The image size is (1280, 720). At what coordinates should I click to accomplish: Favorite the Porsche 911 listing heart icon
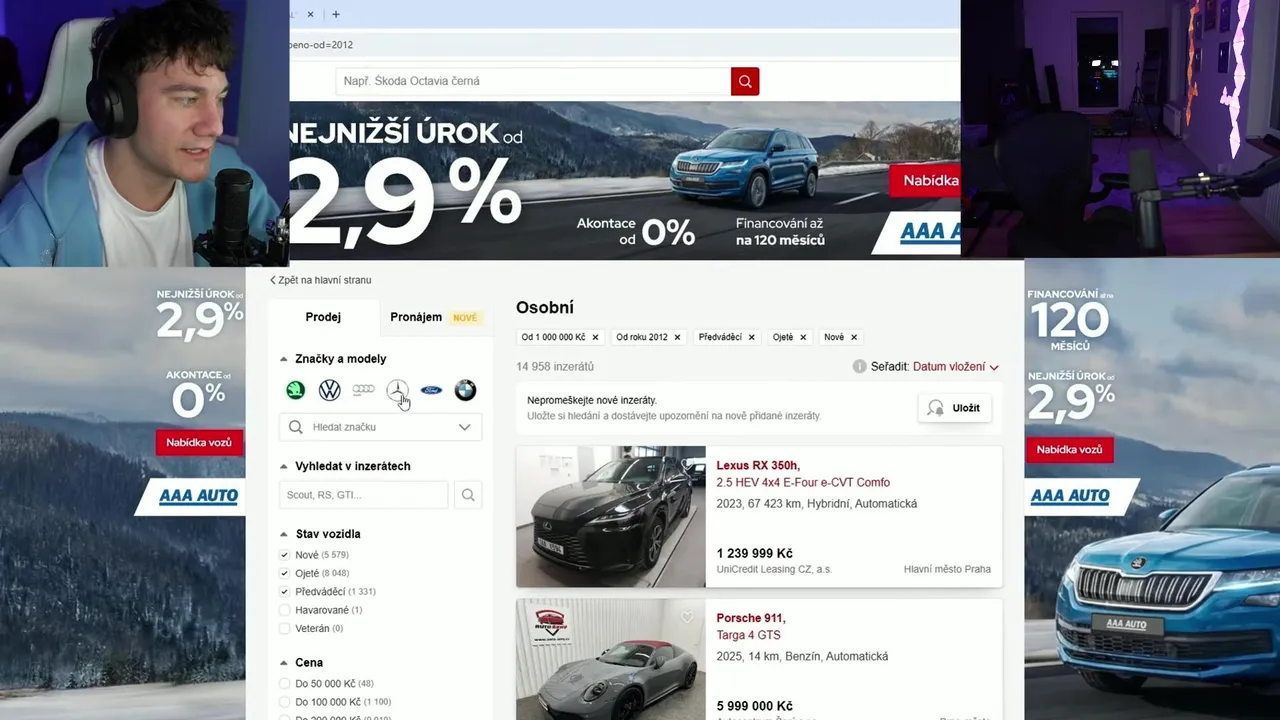tap(687, 617)
